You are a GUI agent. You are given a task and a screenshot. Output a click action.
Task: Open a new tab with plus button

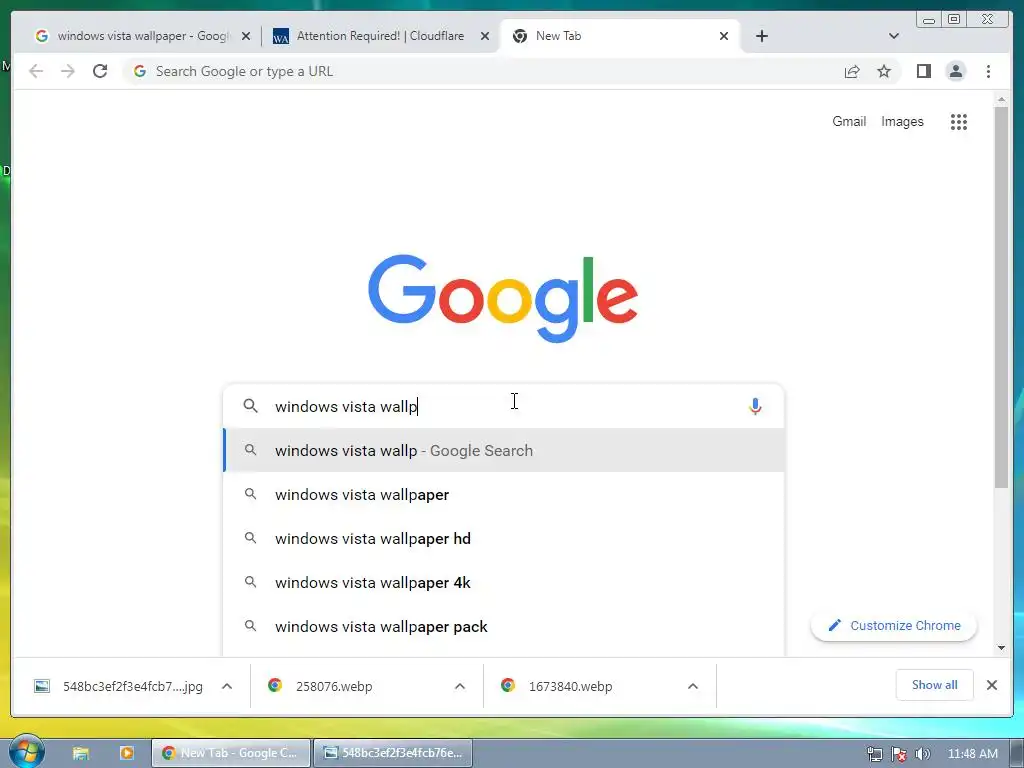tap(761, 36)
